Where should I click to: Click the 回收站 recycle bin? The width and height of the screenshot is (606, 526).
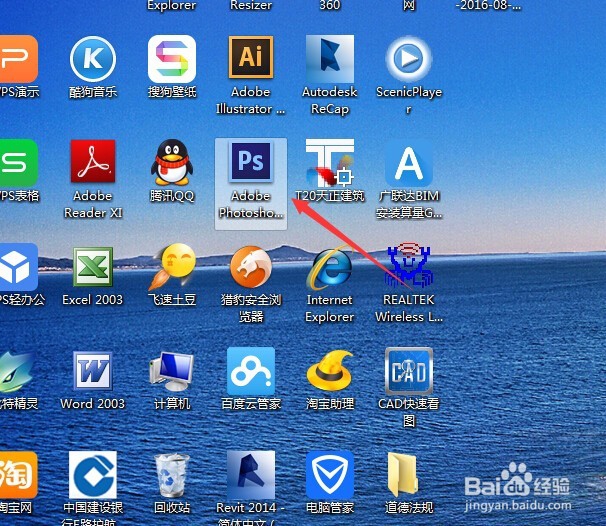point(172,475)
